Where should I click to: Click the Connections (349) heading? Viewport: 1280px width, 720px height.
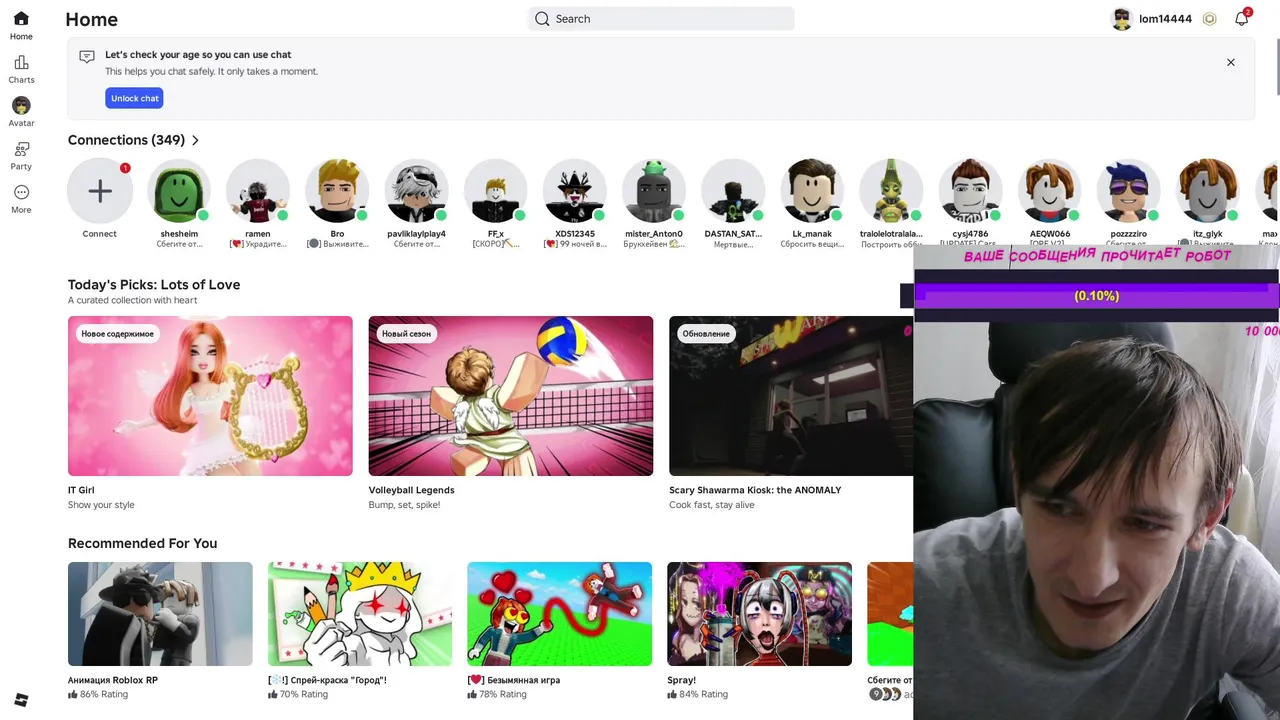126,140
